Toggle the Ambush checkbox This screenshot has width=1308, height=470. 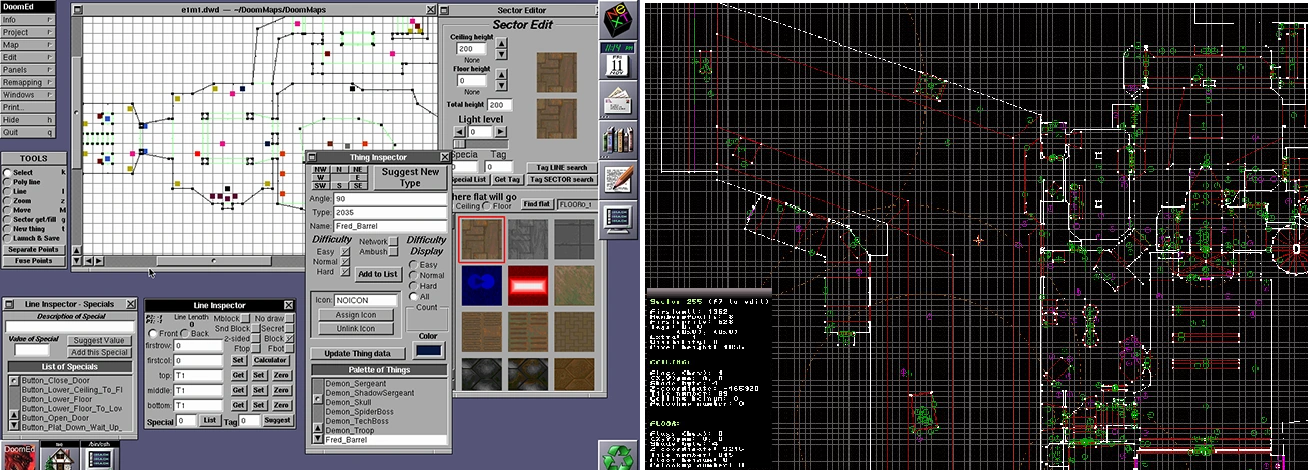pos(394,252)
